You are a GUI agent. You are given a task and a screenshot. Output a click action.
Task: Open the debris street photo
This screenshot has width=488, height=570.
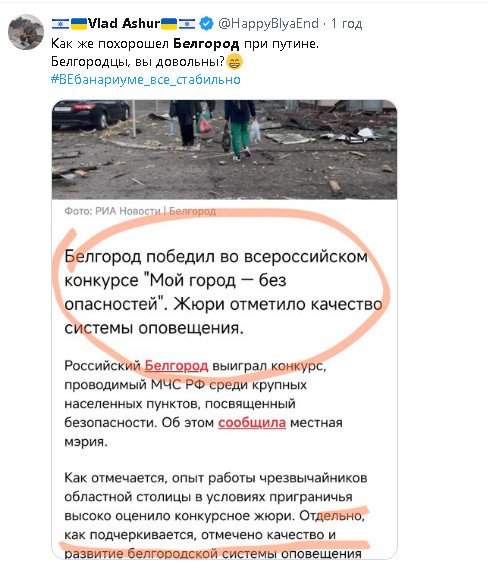tap(224, 149)
